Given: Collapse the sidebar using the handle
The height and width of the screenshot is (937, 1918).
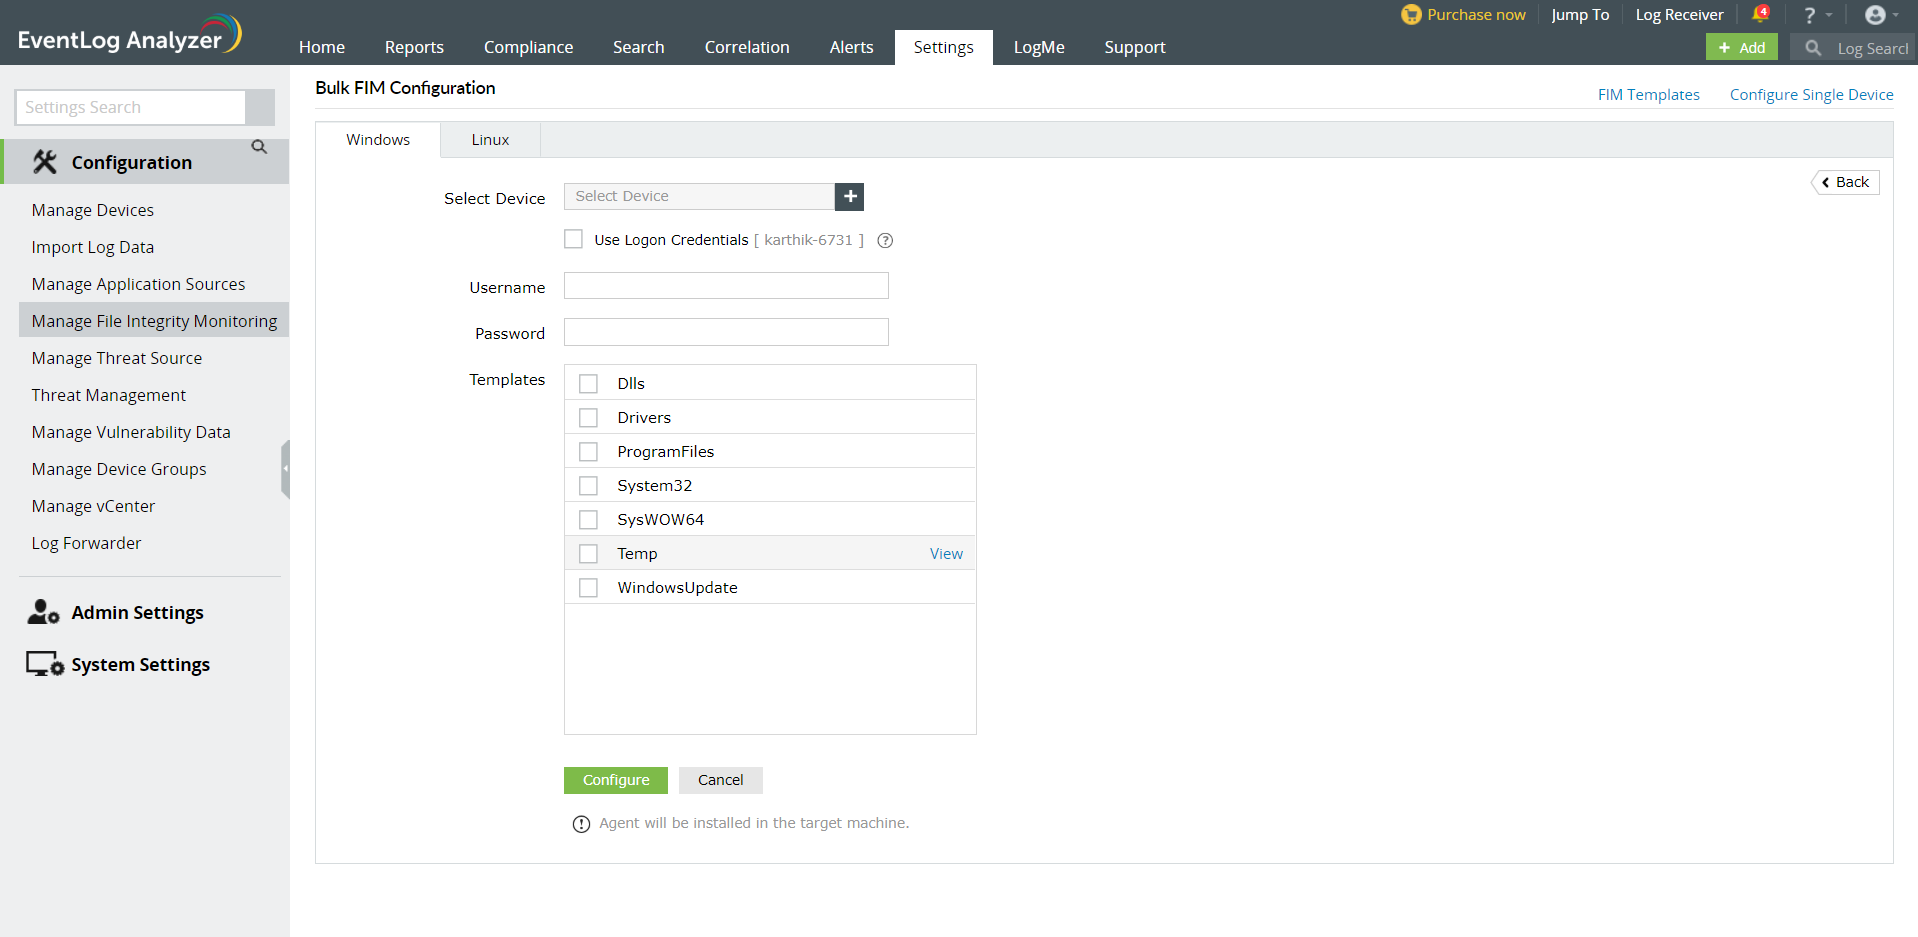Looking at the screenshot, I should click(x=285, y=468).
